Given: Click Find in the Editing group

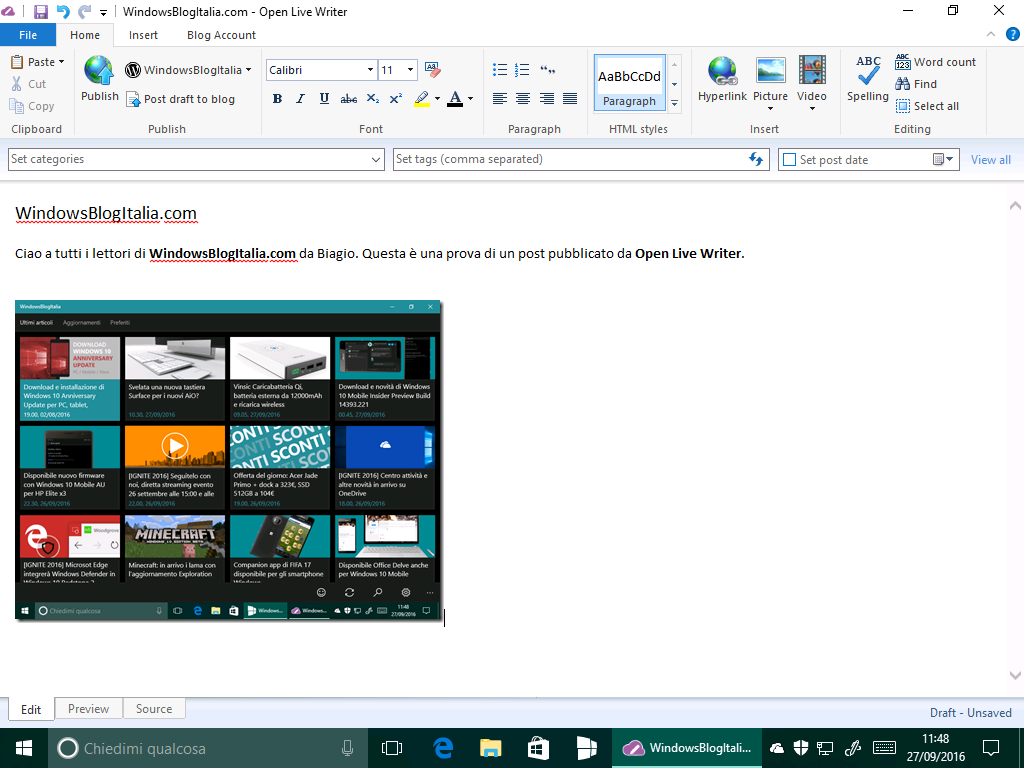Looking at the screenshot, I should point(916,84).
